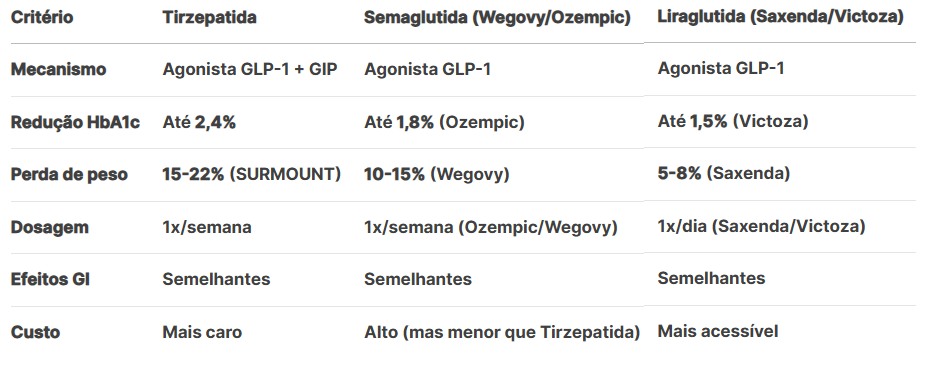Click the Agonista GLP-1 + GIP cell
The image size is (942, 372).
pyautogui.click(x=250, y=70)
